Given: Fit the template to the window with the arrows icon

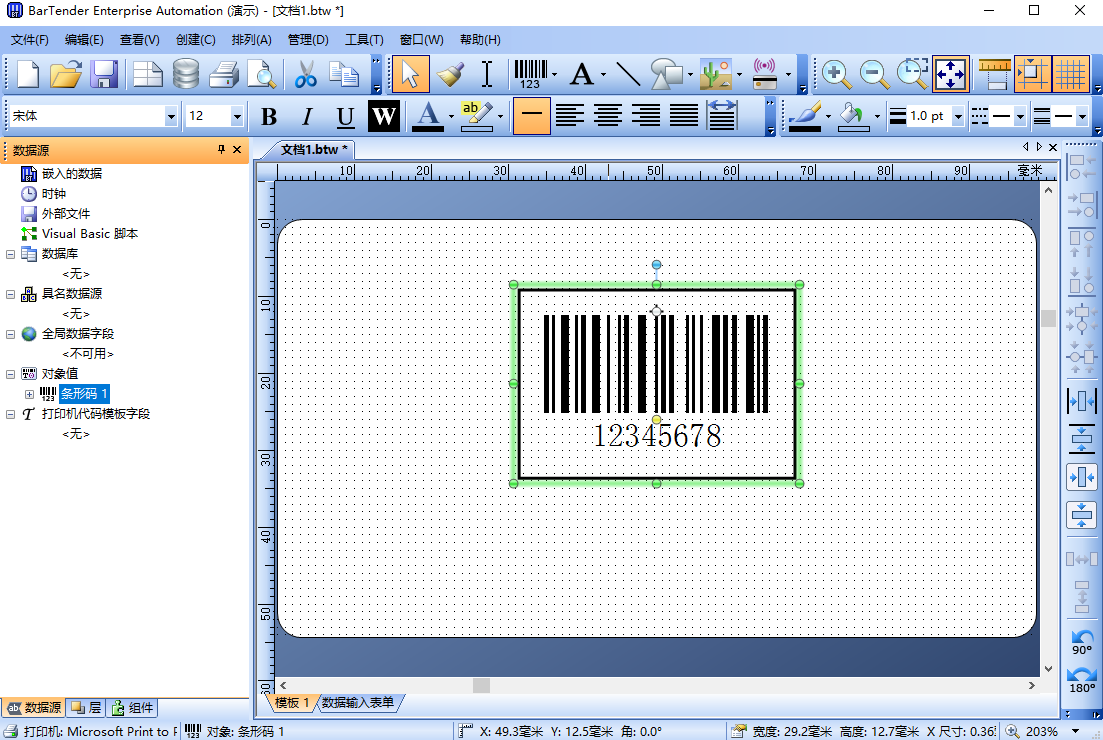Looking at the screenshot, I should pyautogui.click(x=951, y=74).
